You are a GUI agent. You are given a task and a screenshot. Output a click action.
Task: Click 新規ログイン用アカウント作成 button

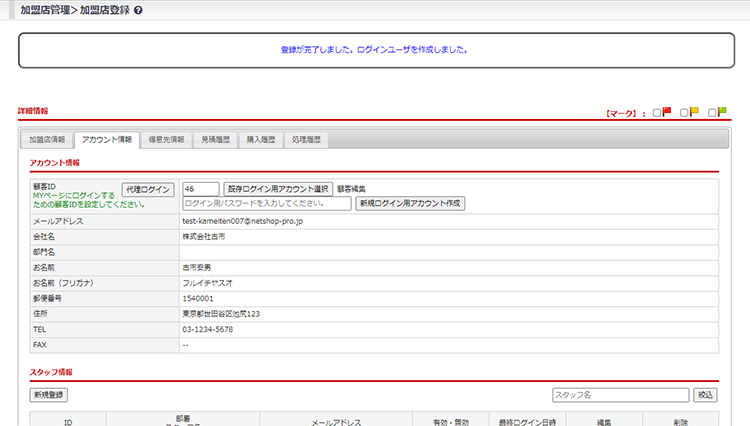tap(410, 203)
